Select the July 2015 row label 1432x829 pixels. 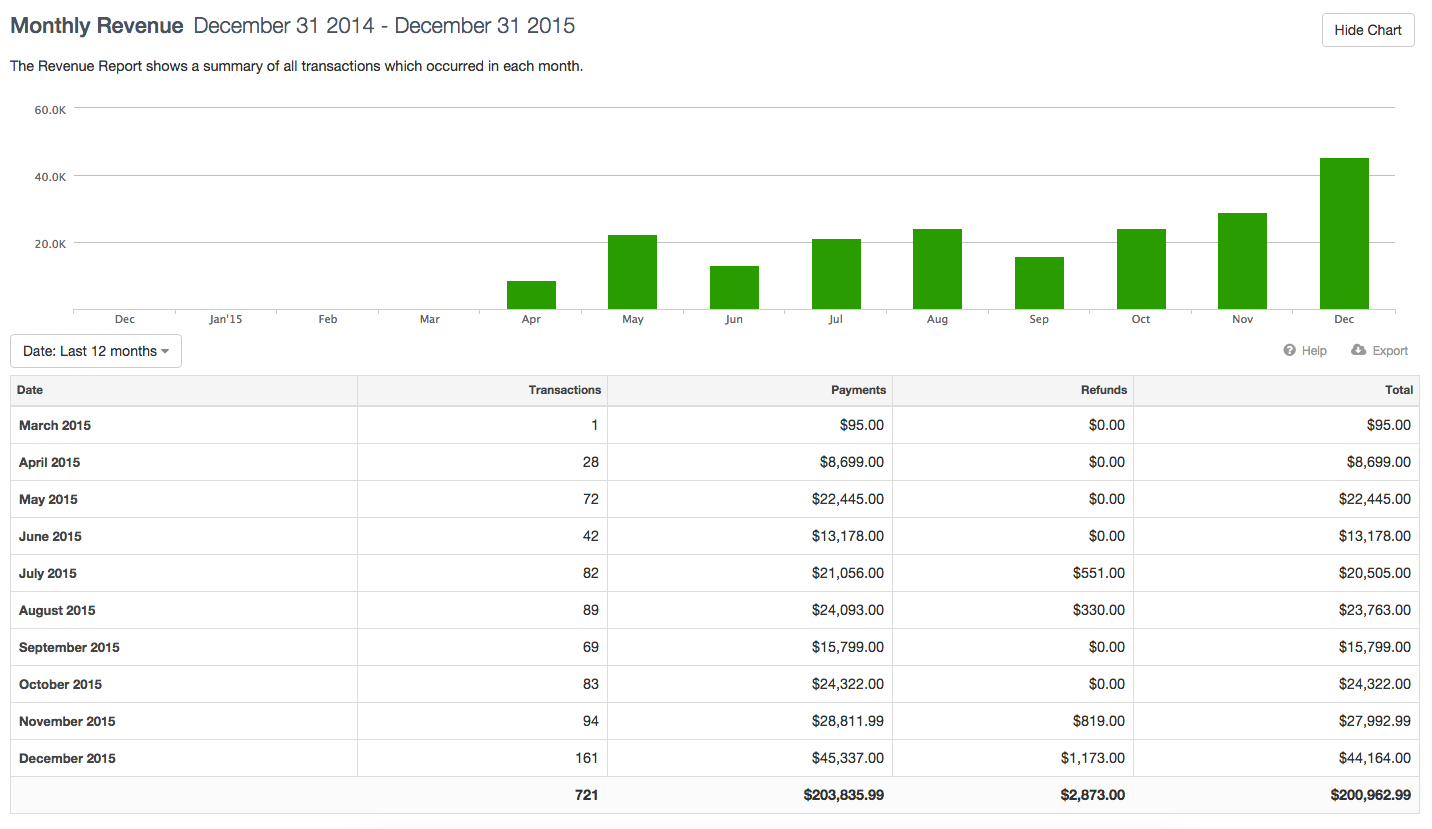pos(48,574)
